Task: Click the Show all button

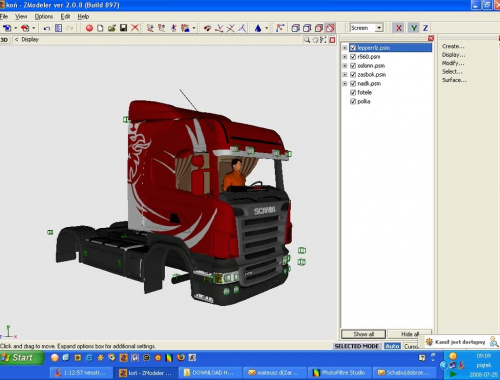Action: (363, 334)
